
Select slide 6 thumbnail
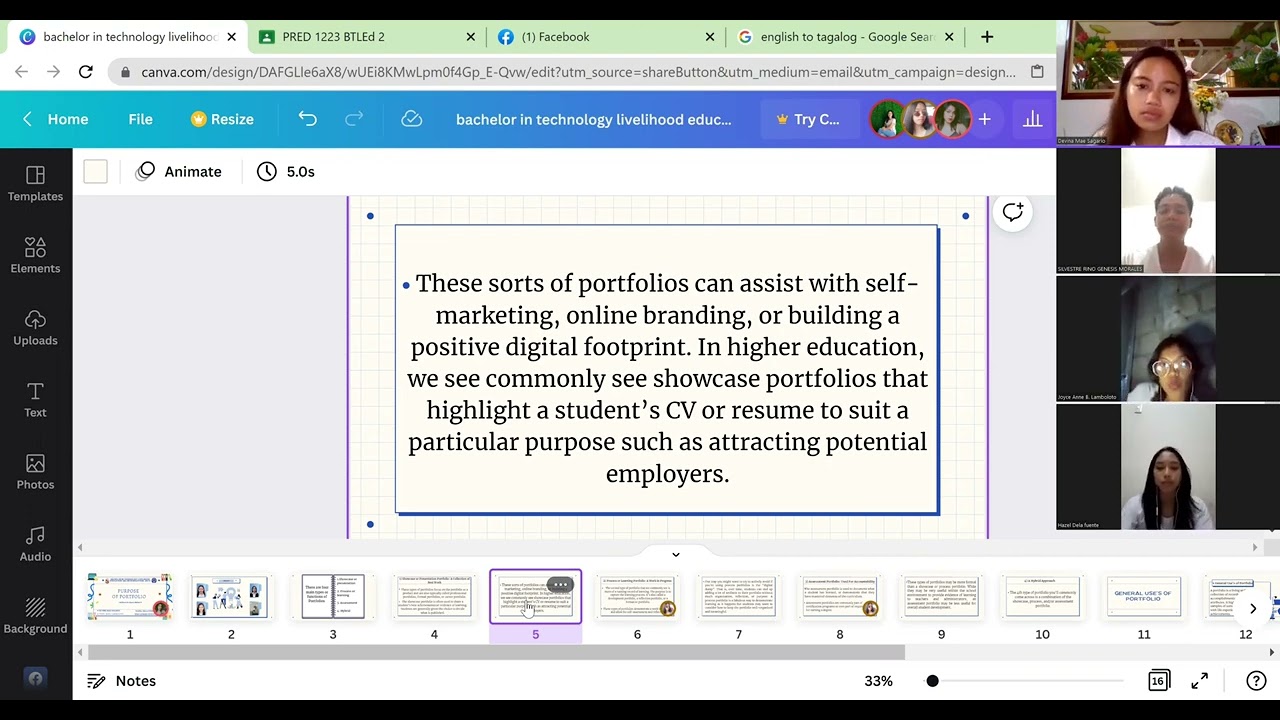(x=637, y=597)
